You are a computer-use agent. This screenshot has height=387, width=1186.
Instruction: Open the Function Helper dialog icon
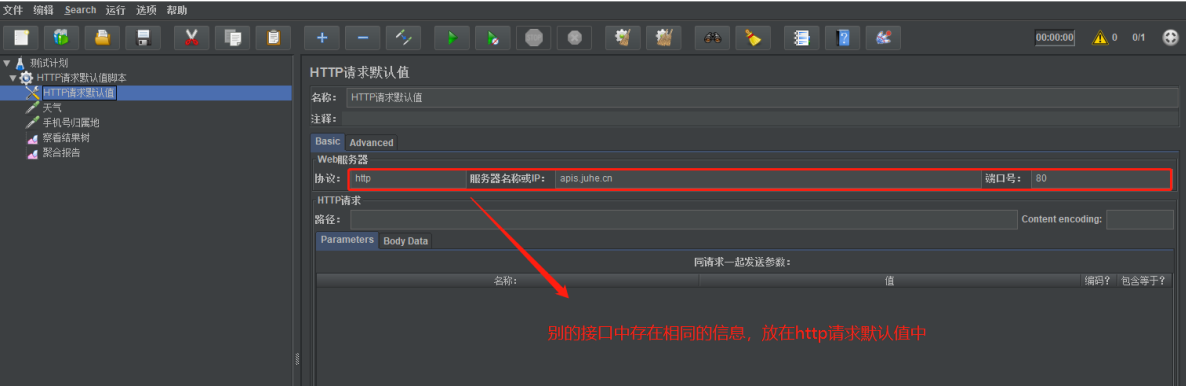click(x=801, y=37)
